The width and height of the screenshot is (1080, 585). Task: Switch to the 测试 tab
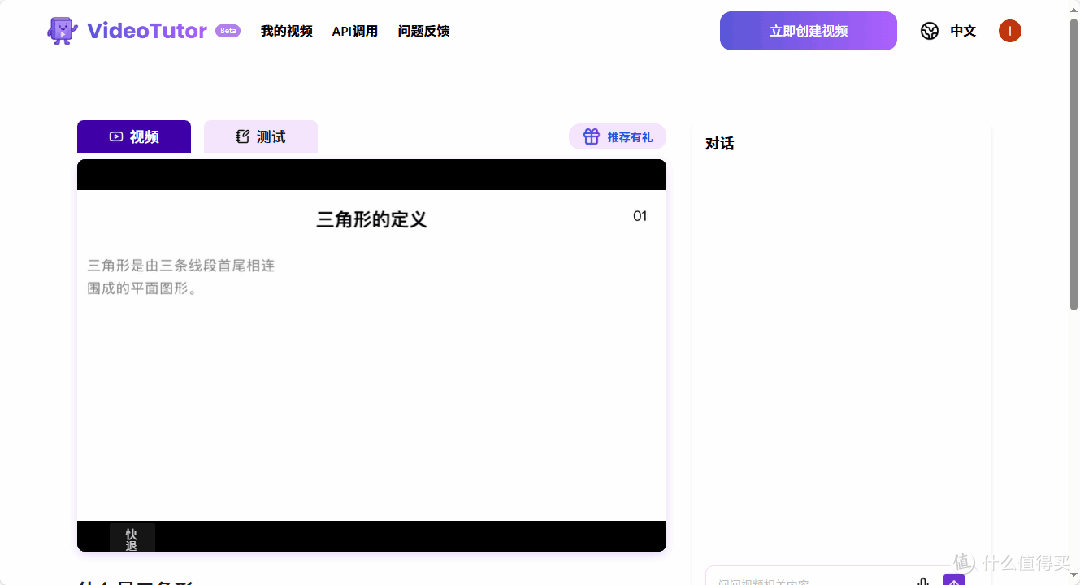tap(261, 136)
